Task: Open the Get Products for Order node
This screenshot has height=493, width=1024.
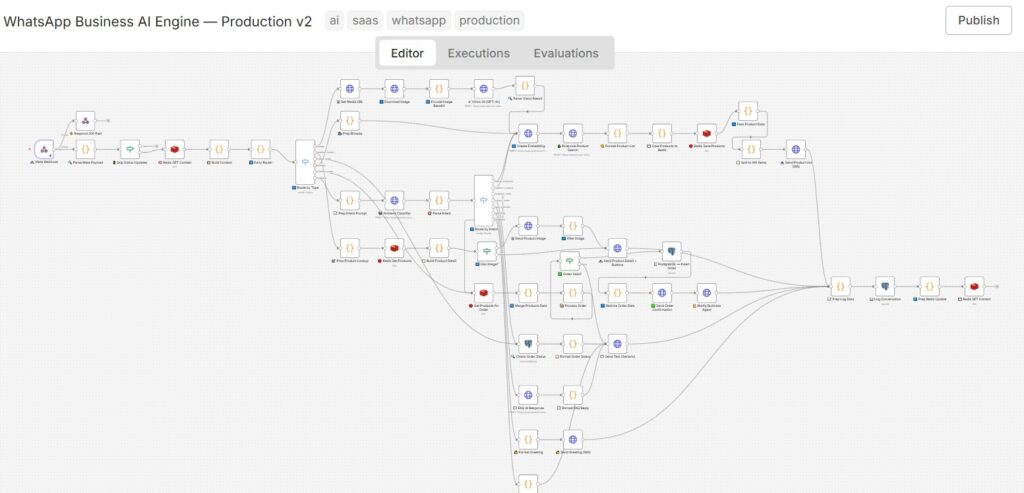Action: pyautogui.click(x=483, y=293)
